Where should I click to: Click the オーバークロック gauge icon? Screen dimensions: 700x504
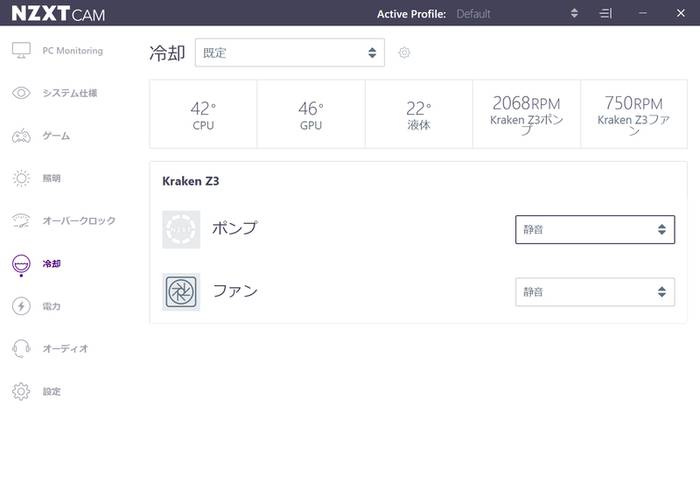(x=21, y=221)
